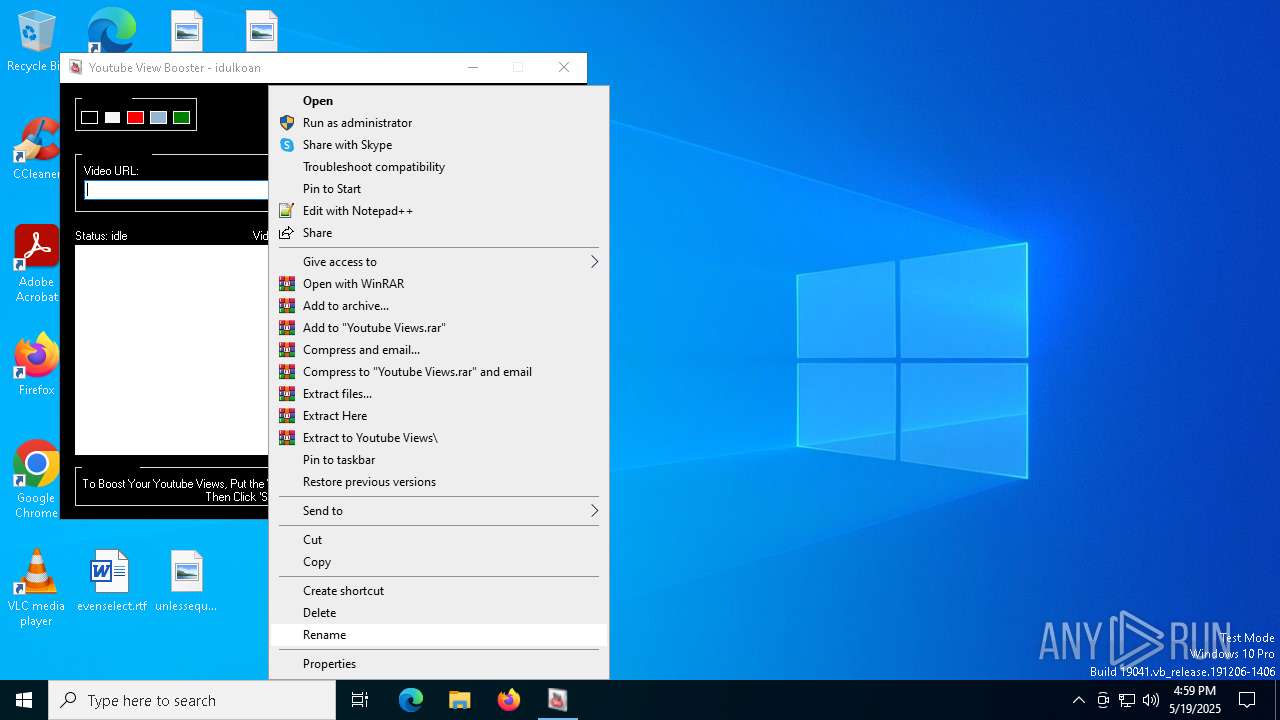Choose Create shortcut

439,591
